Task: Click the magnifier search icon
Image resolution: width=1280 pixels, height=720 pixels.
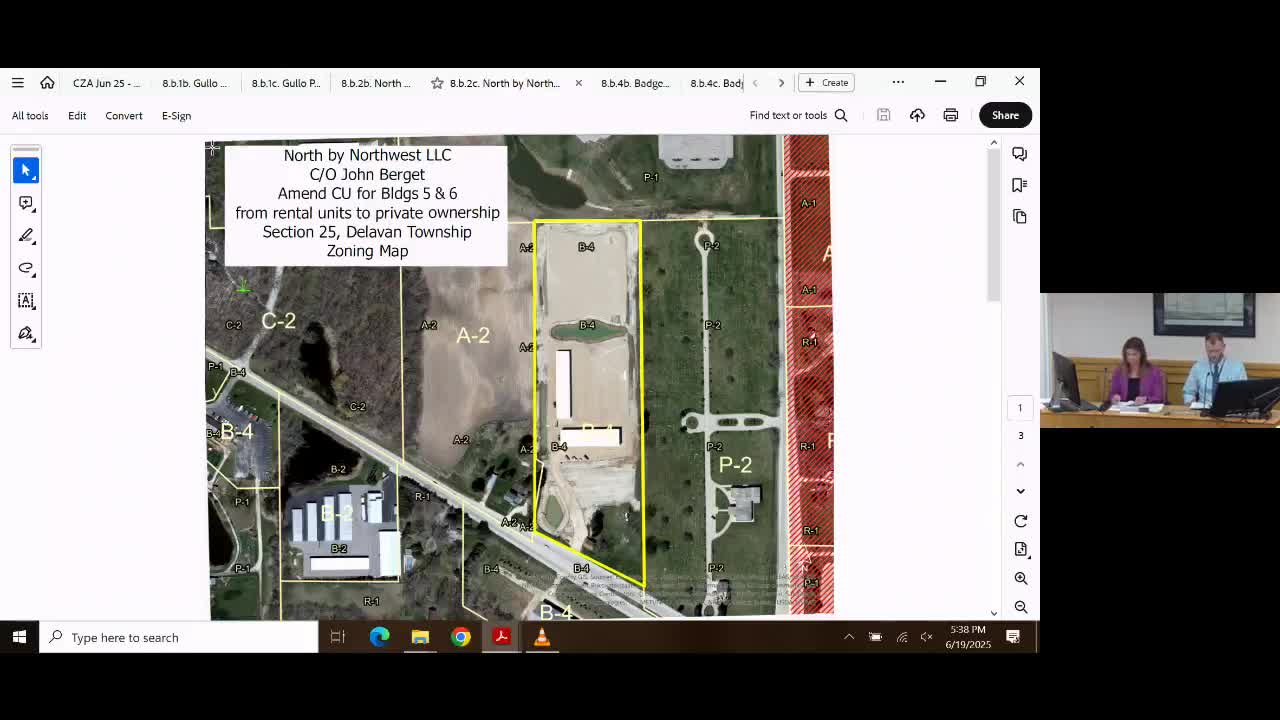Action: [x=841, y=115]
